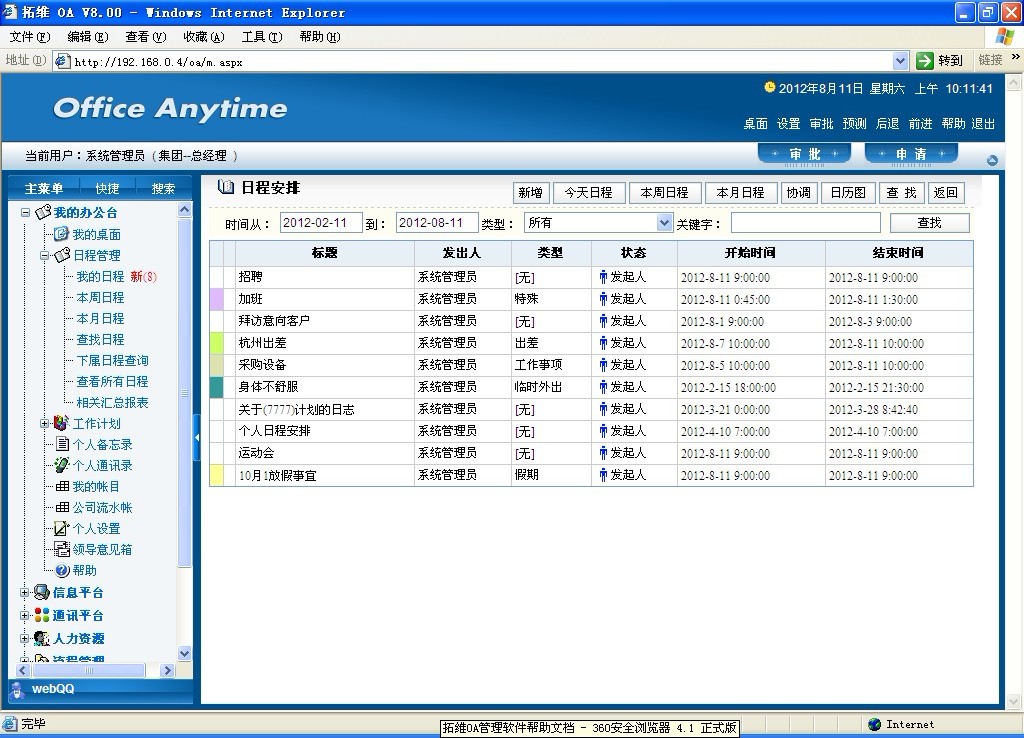Click the webQQ icon at sidebar bottom
This screenshot has width=1024, height=738.
tap(18, 688)
